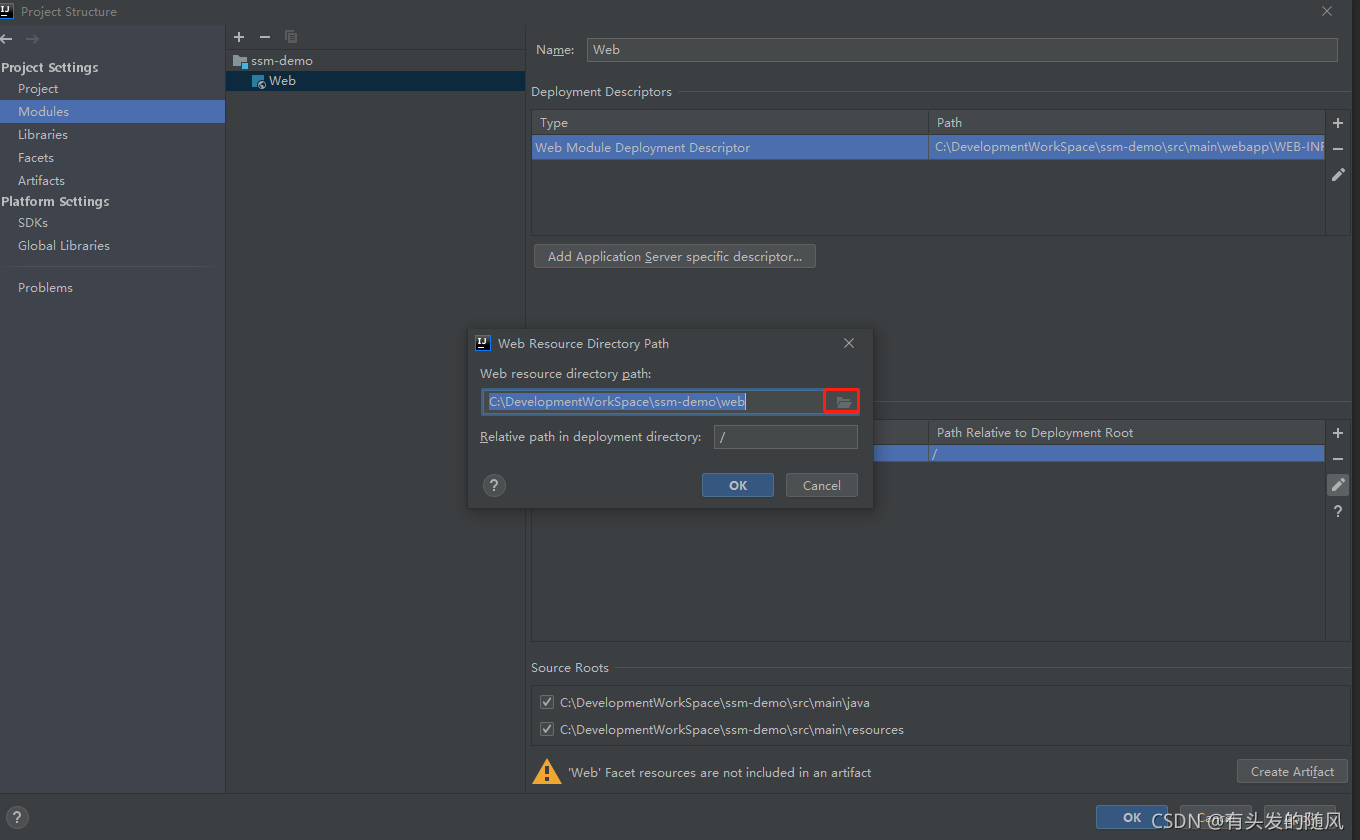1360x840 pixels.
Task: Open Facets settings section
Action: point(36,158)
